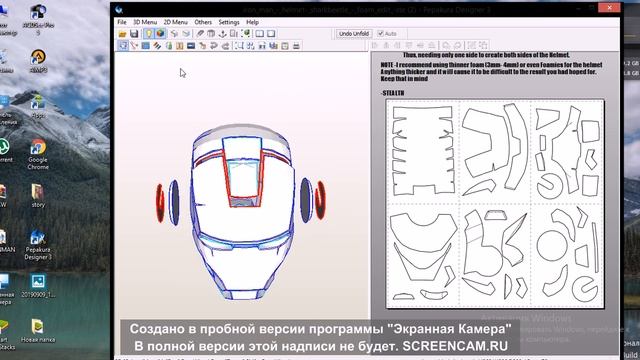Switch to split two-pane window layout icon

259,33
